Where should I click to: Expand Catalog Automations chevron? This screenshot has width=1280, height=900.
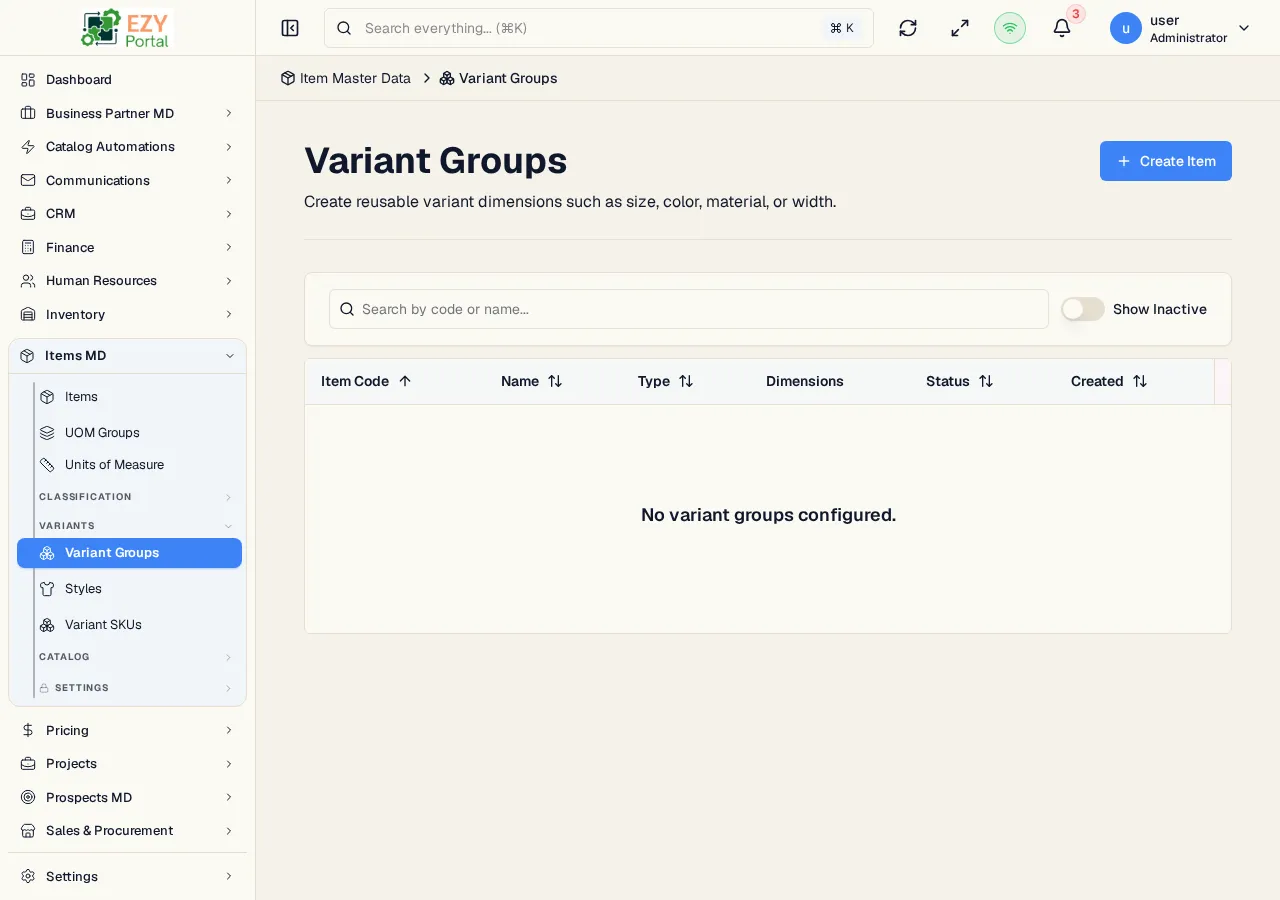[x=229, y=147]
